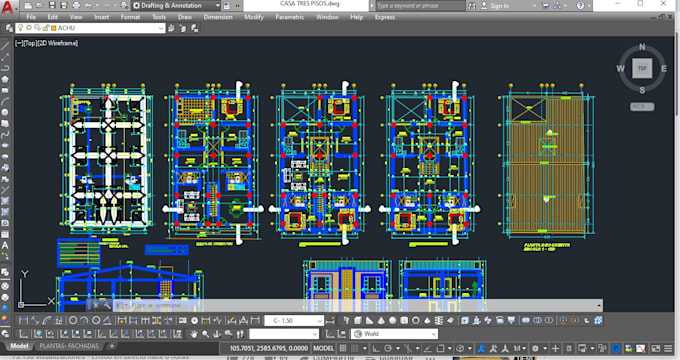680x360 pixels.
Task: Choose the Radius dimension circle icon
Action: 73,321
